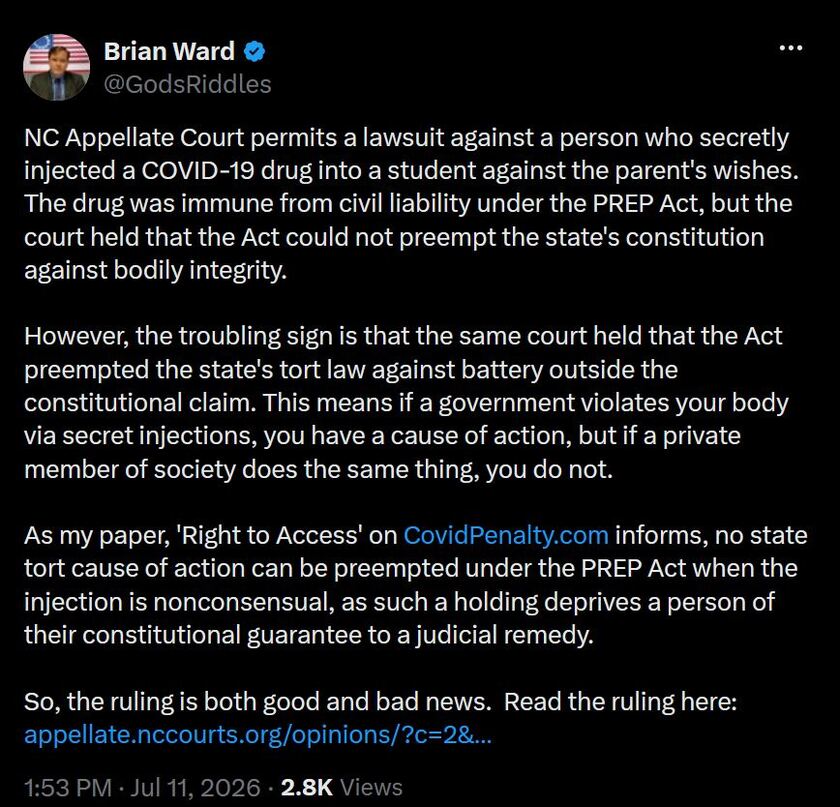The width and height of the screenshot is (840, 807).
Task: Follow the CovidPenalty.com link
Action: pos(506,535)
